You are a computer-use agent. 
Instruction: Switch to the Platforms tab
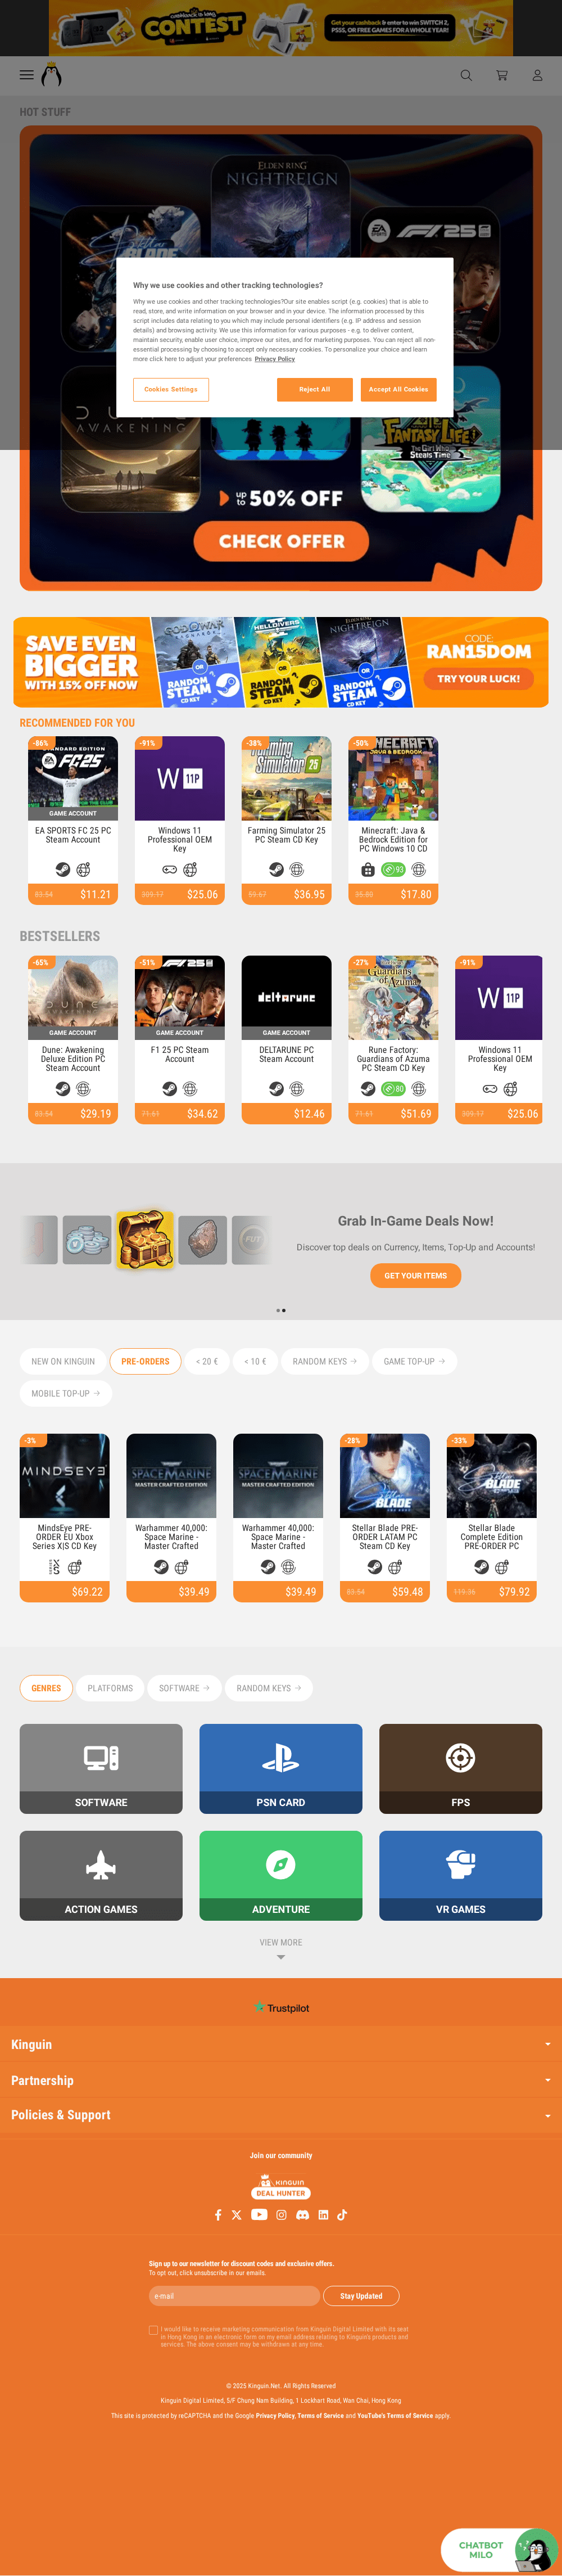tap(110, 1688)
